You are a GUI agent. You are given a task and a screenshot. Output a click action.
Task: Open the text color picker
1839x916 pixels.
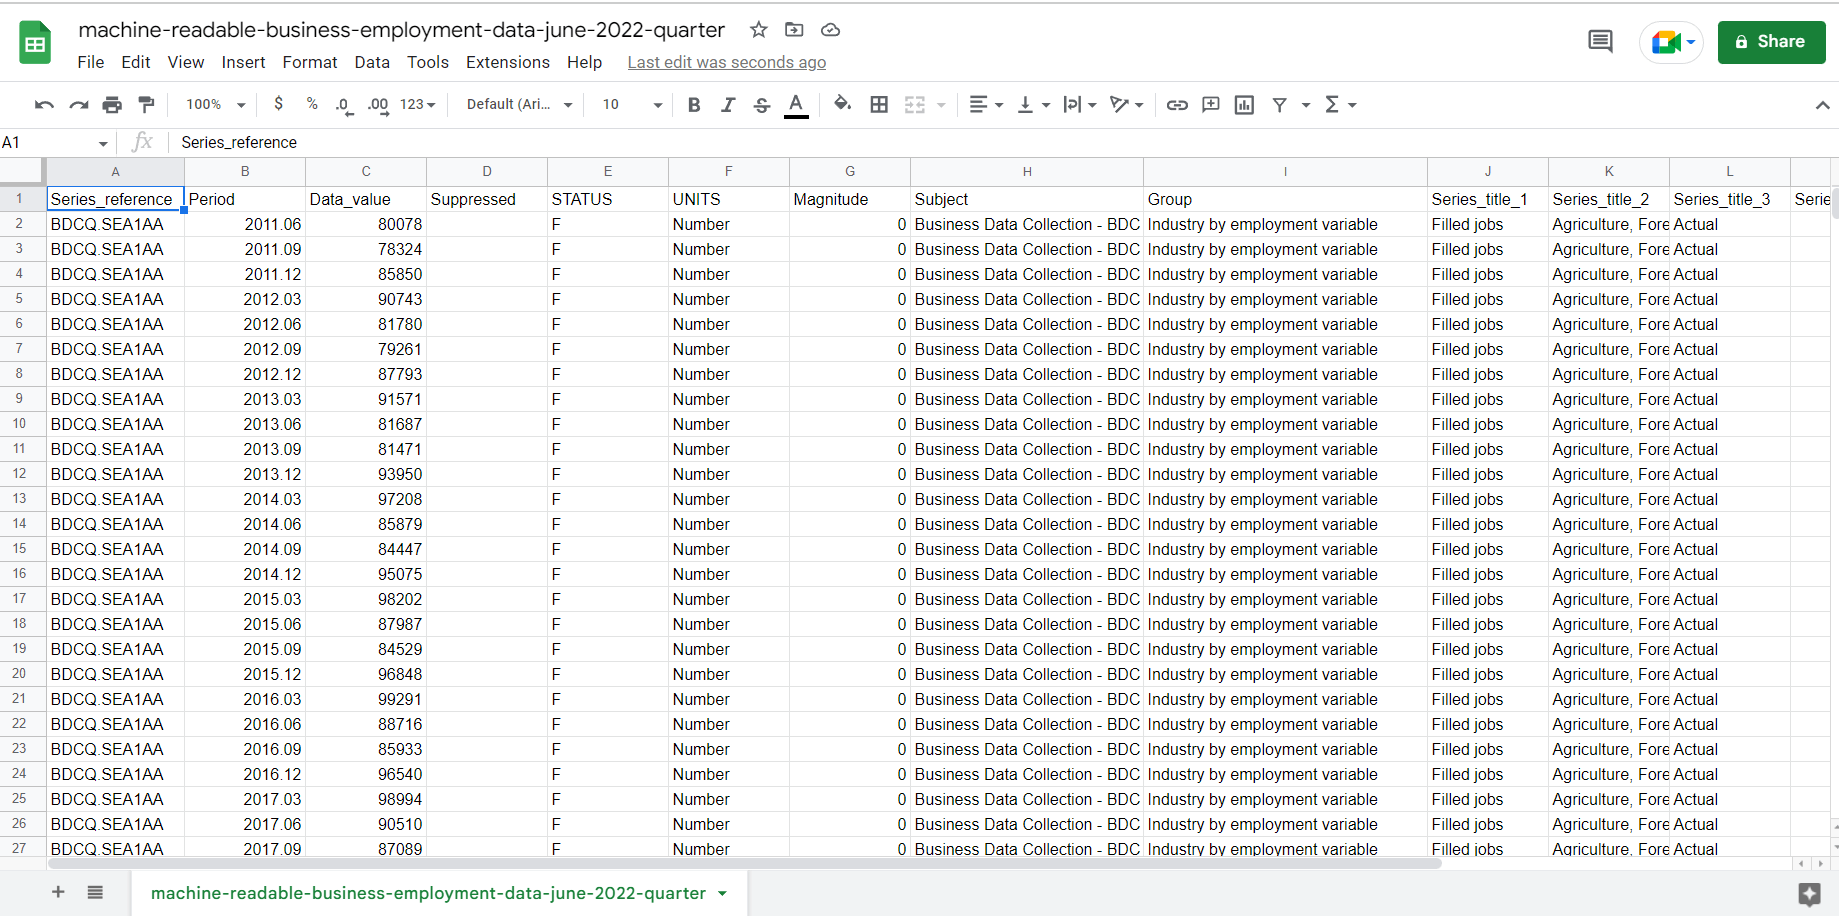pos(796,104)
